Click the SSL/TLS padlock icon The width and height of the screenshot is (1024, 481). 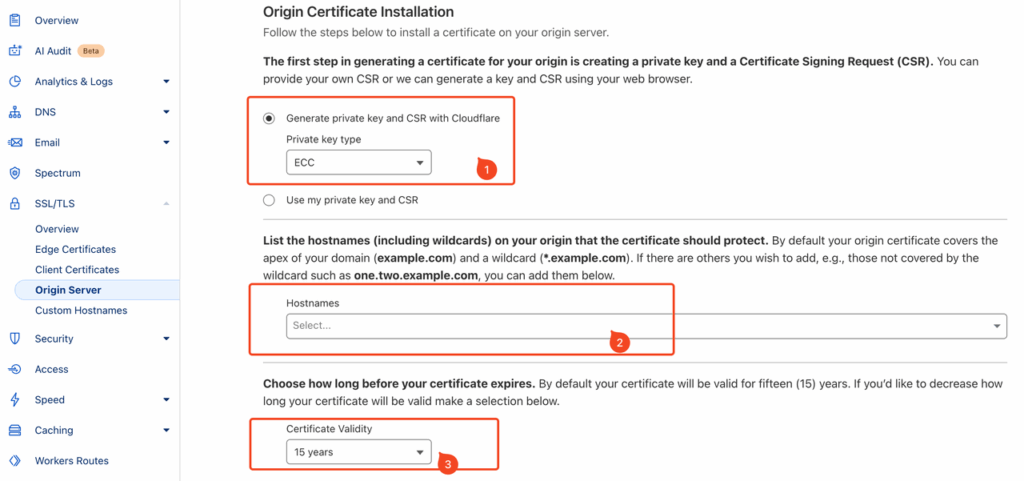[x=14, y=204]
